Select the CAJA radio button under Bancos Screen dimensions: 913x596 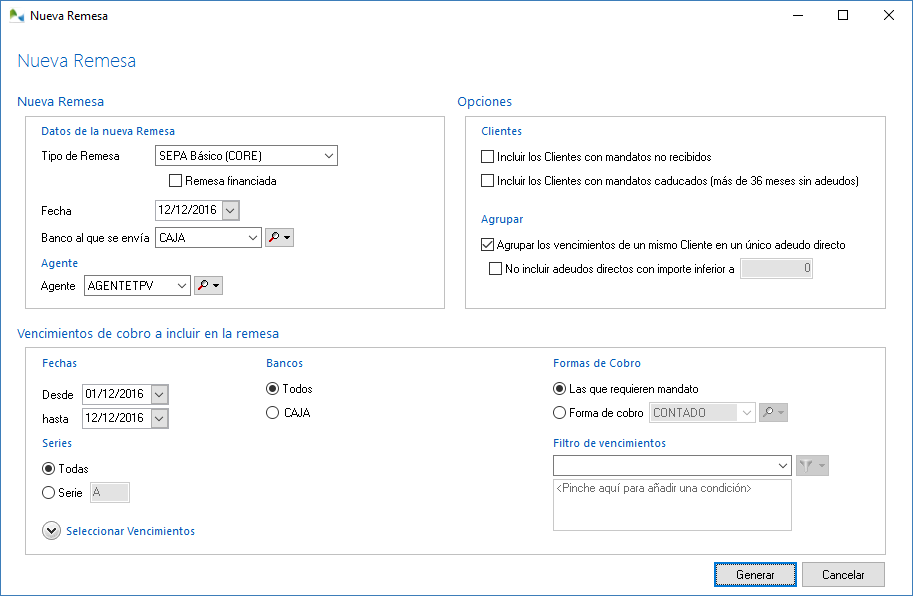pyautogui.click(x=272, y=413)
